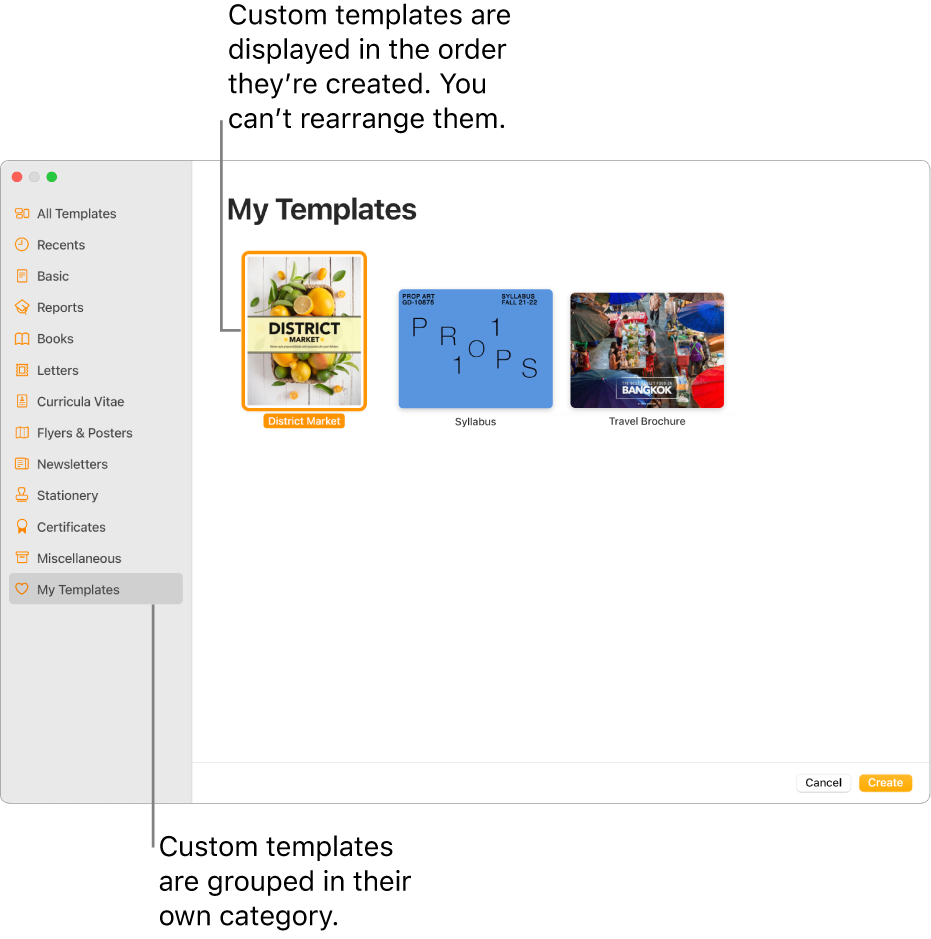Click the Books open-book icon

coord(22,339)
